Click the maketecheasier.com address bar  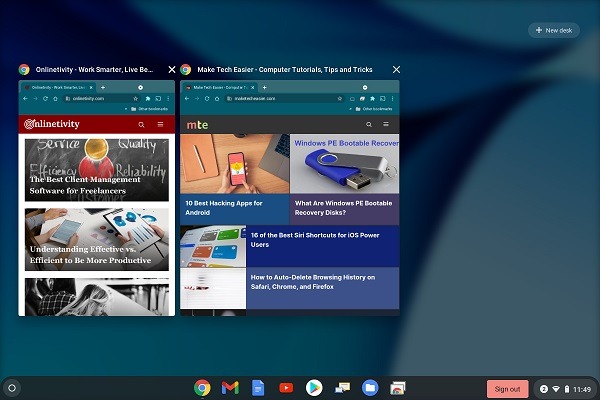pos(284,98)
